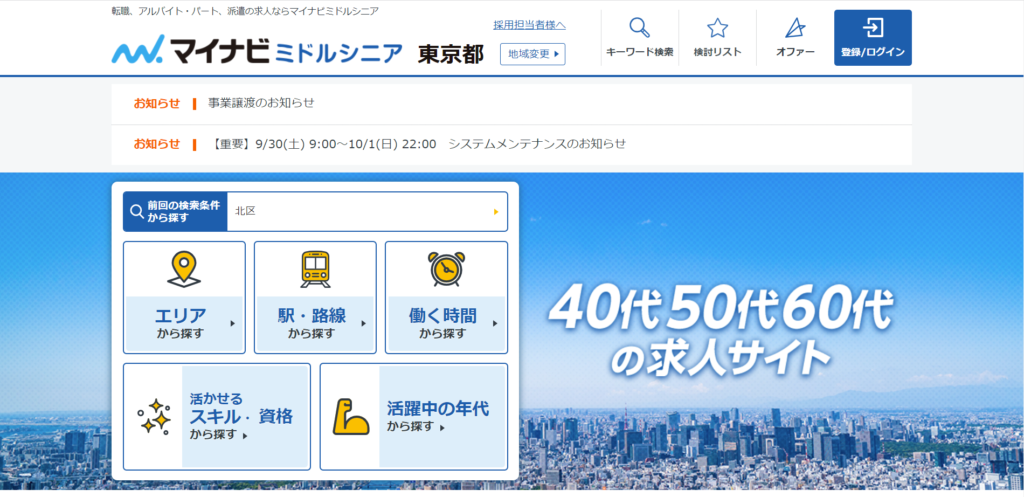Click the 前回の検索条件から探す label
The height and width of the screenshot is (497, 1024).
pyautogui.click(x=176, y=212)
